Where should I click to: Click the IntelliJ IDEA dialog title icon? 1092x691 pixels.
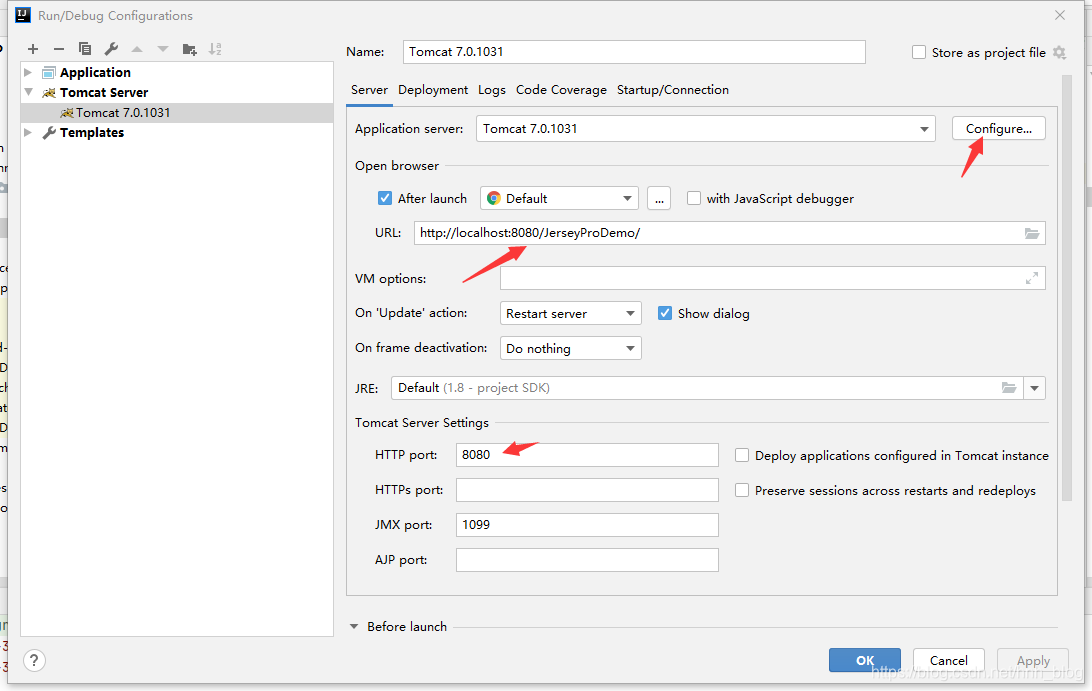pyautogui.click(x=23, y=15)
